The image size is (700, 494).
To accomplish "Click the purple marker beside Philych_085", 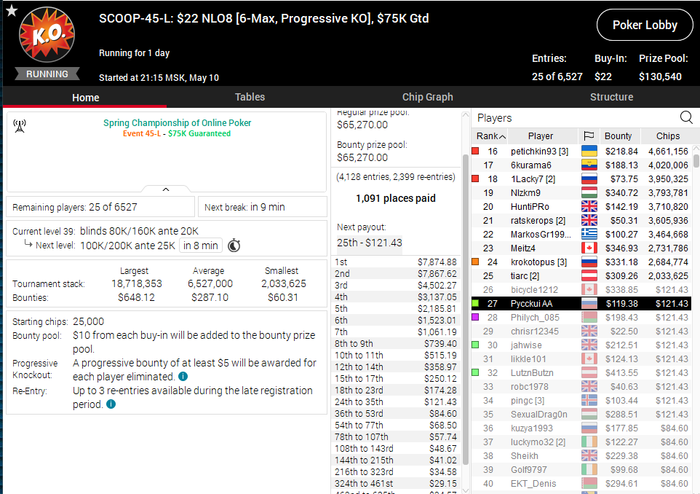I will [x=475, y=317].
